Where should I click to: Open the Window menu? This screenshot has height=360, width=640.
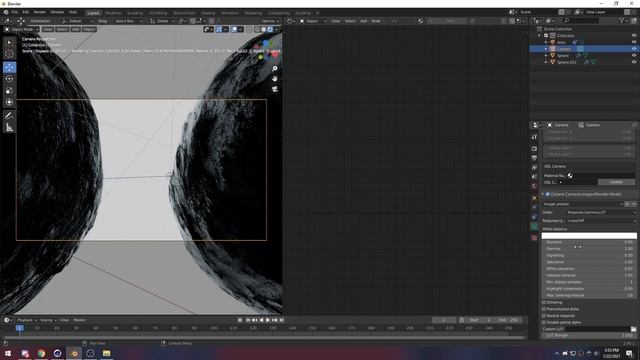tap(57, 12)
